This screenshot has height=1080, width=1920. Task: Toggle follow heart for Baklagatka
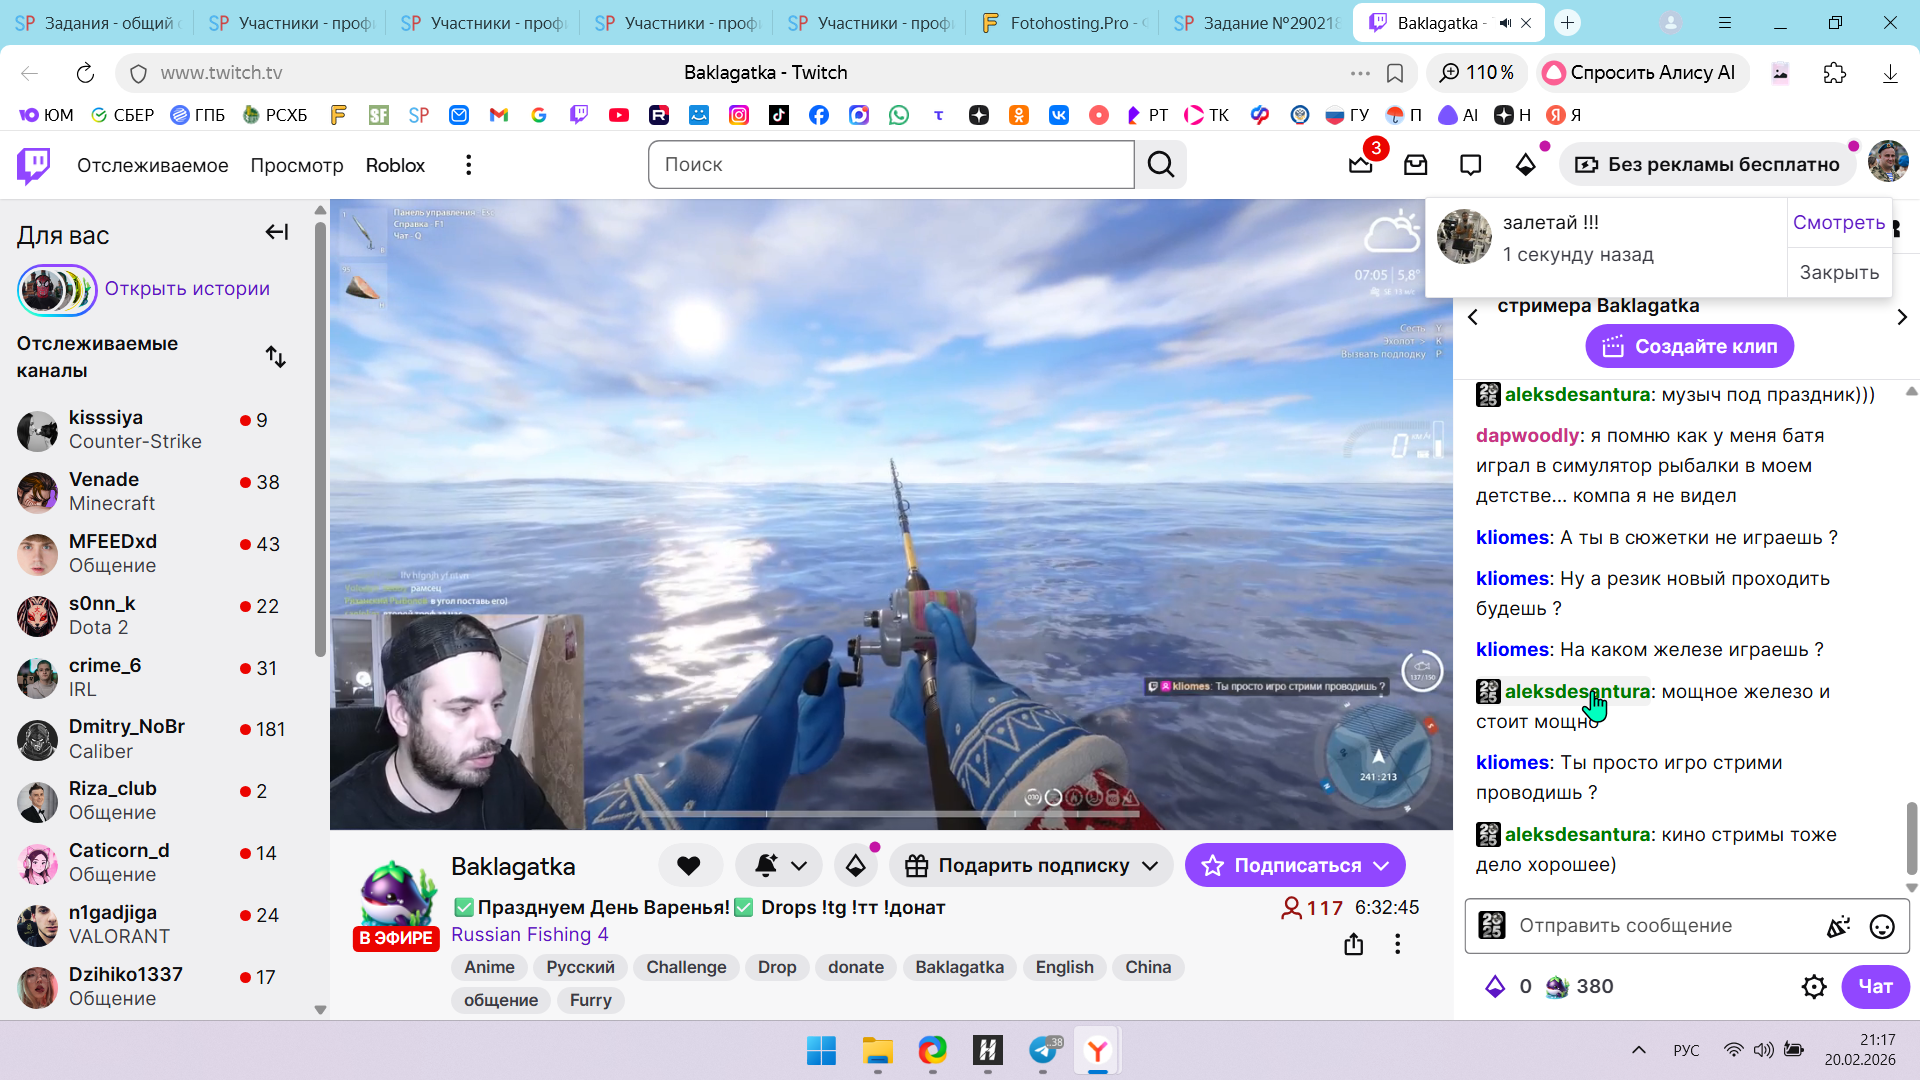(689, 866)
